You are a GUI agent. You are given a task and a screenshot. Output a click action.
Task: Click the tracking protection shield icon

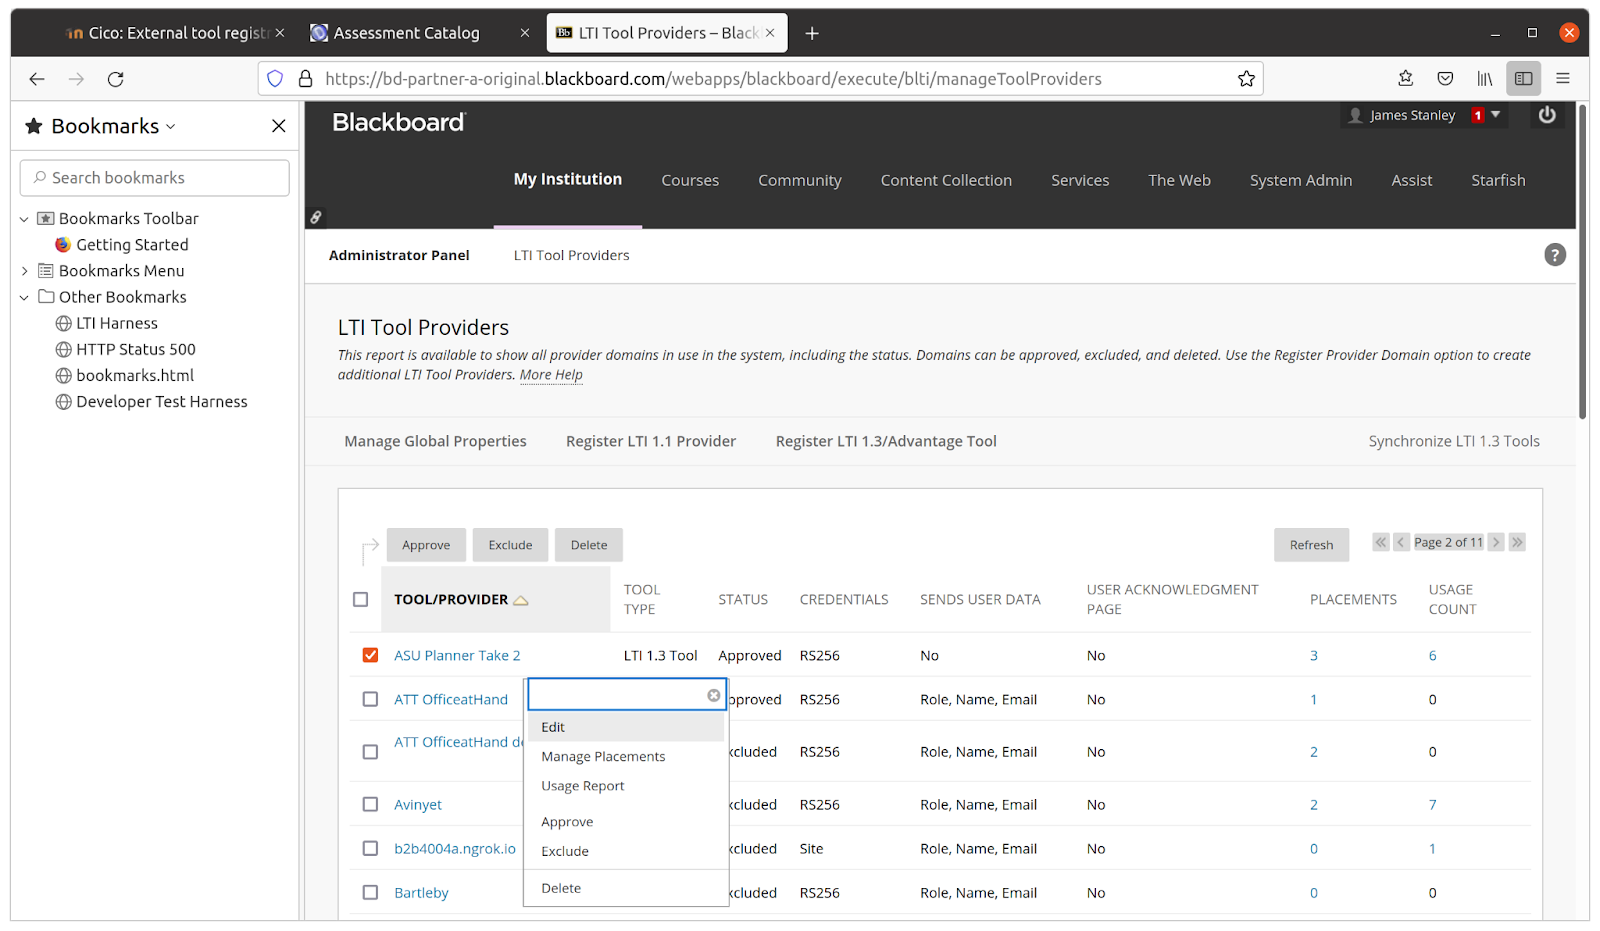275,79
